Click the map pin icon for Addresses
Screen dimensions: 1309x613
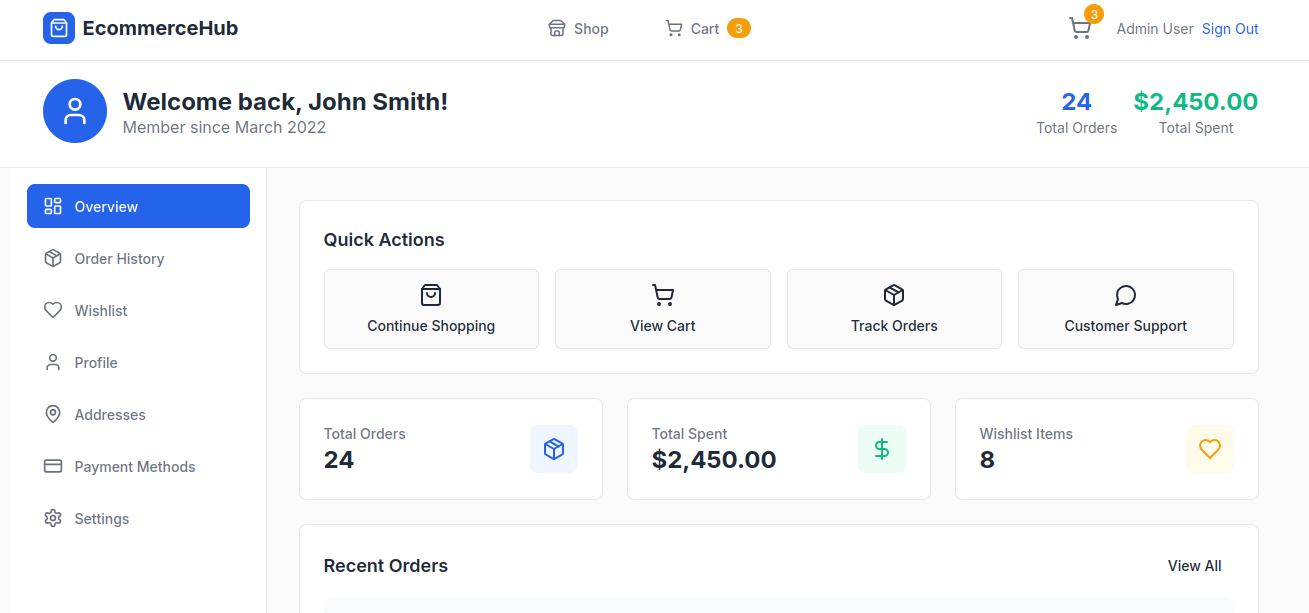[53, 415]
